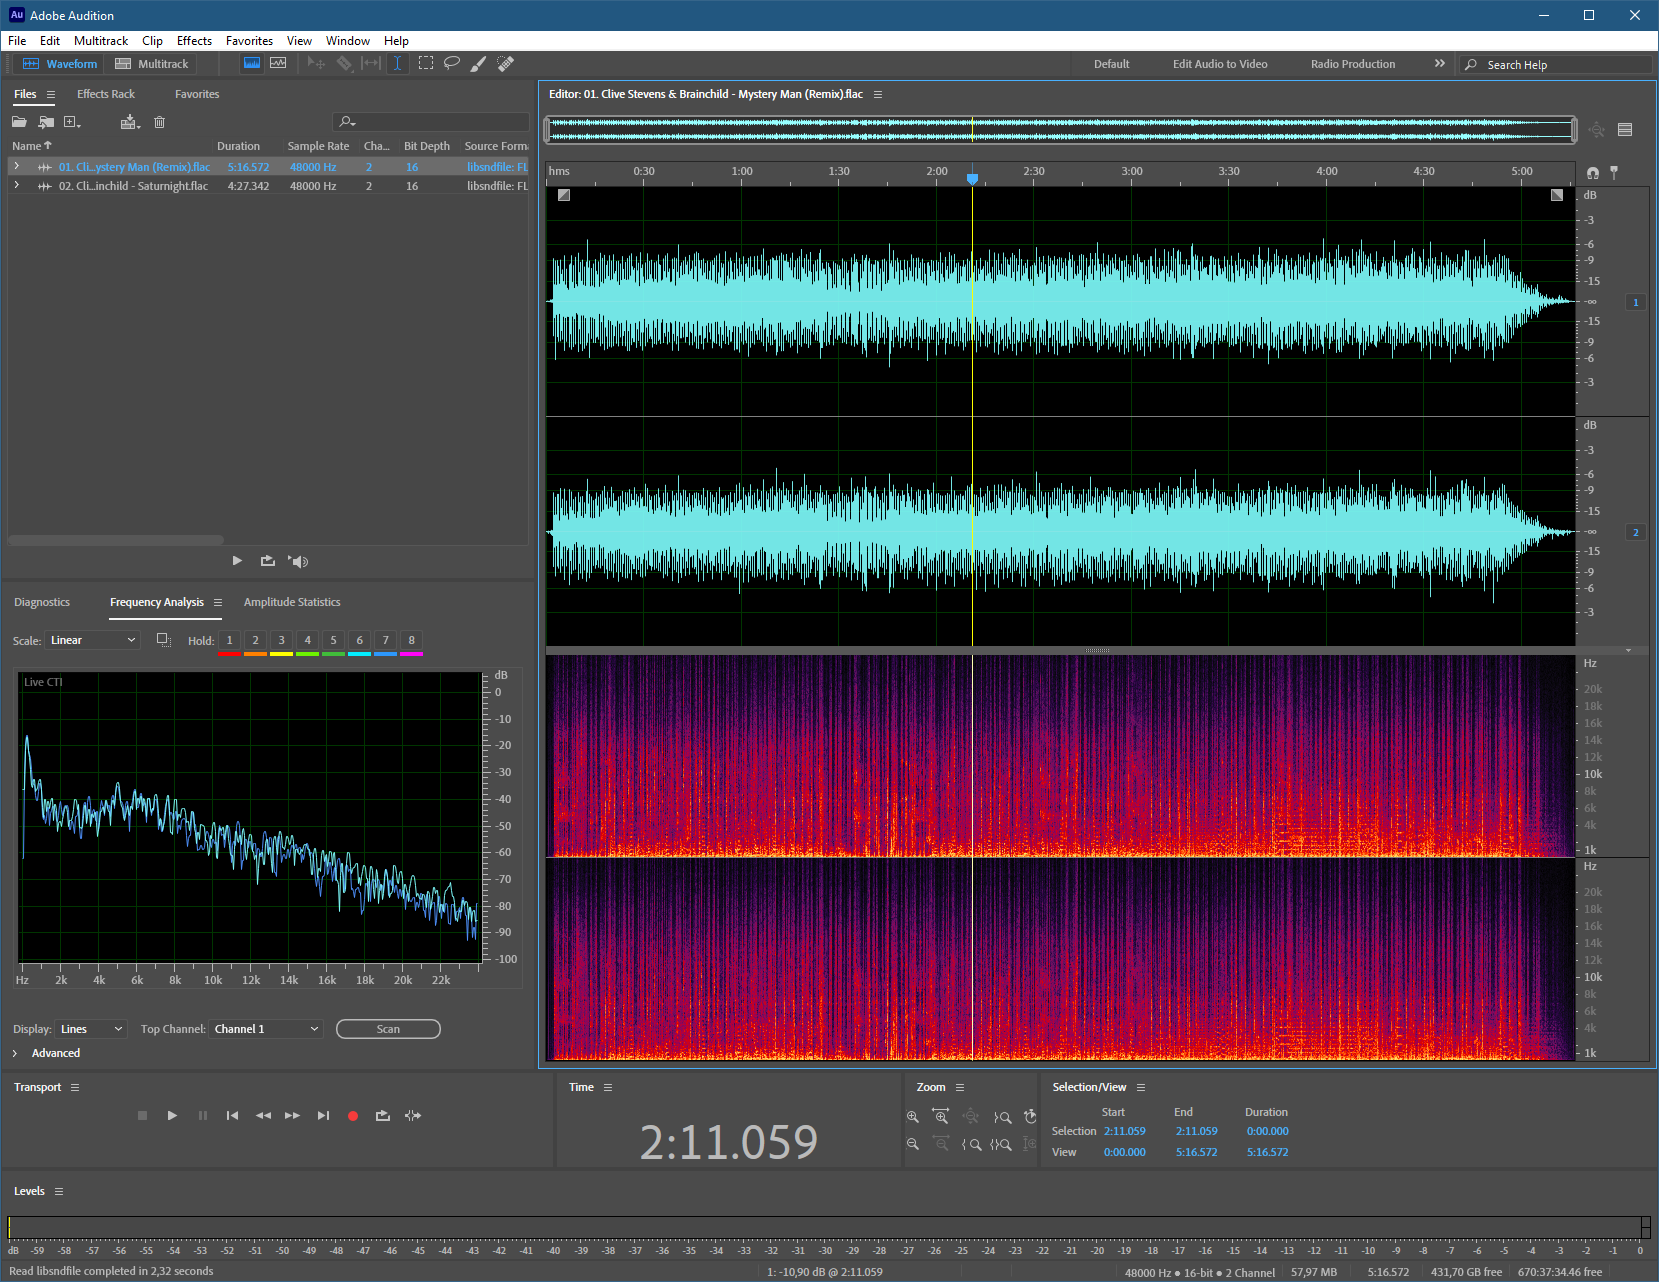The image size is (1659, 1282).
Task: Open Frequency Analysis panel menu
Action: coord(218,602)
